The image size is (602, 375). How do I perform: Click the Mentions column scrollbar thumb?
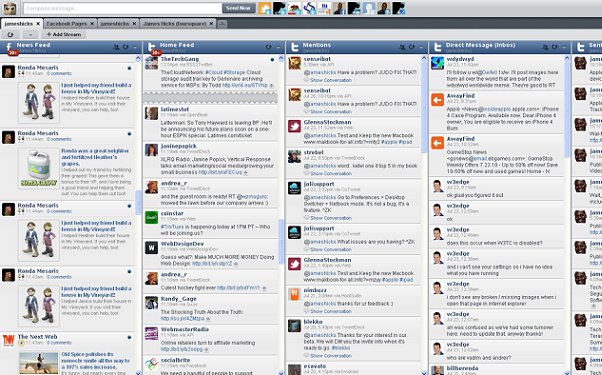tap(424, 107)
